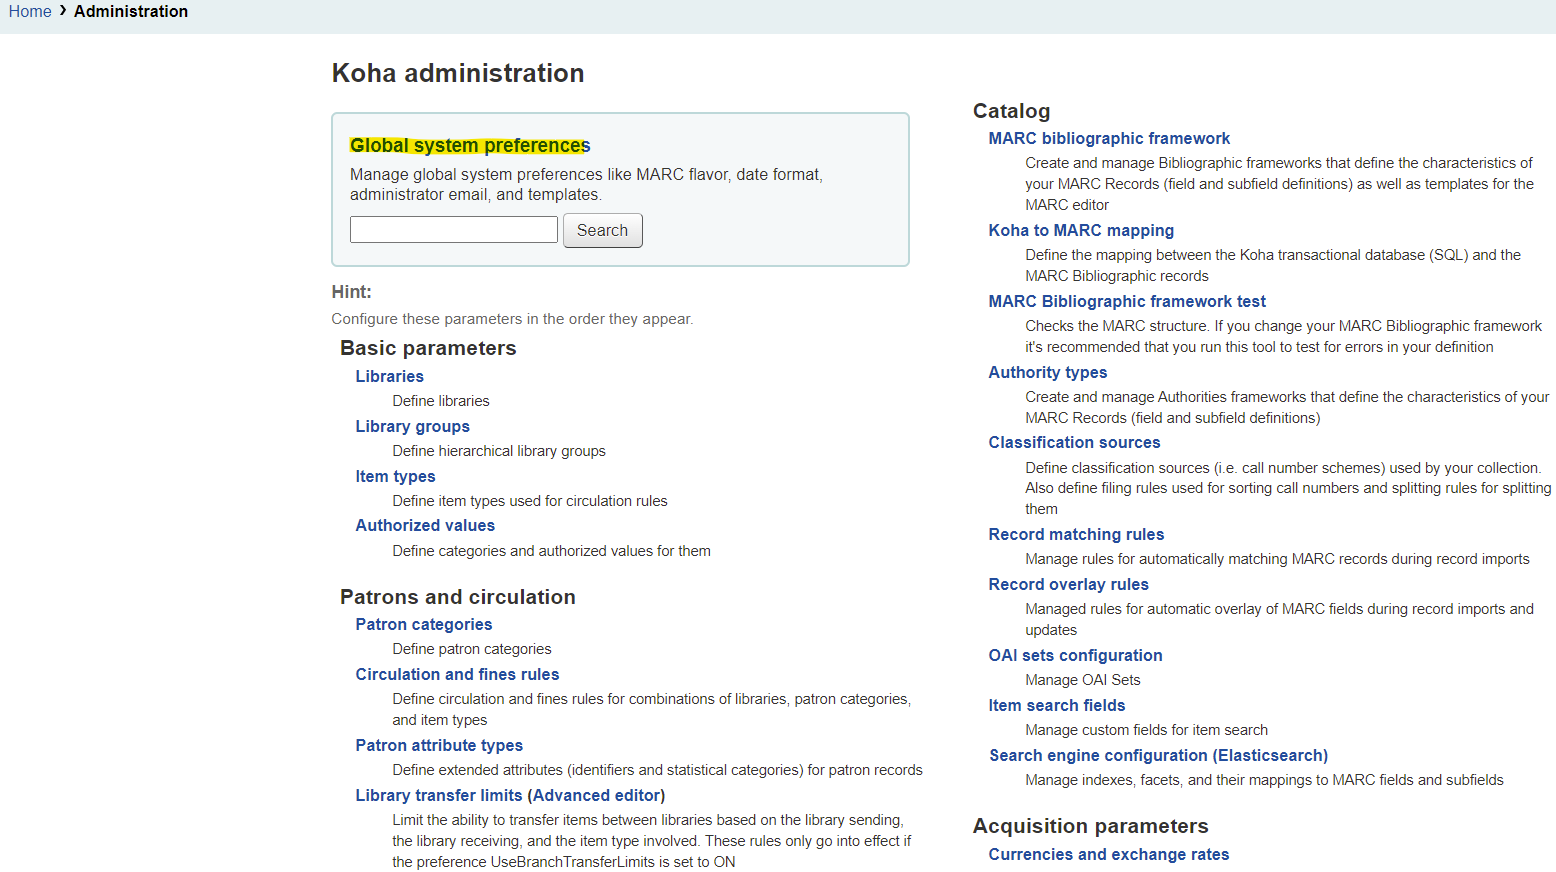The image size is (1556, 872).
Task: Click Acquisition parameters heading
Action: (1091, 826)
